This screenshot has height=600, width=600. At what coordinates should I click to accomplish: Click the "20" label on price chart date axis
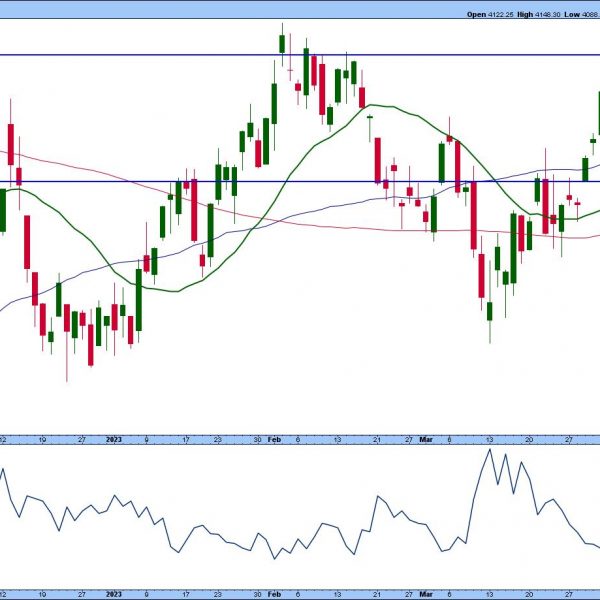point(529,440)
